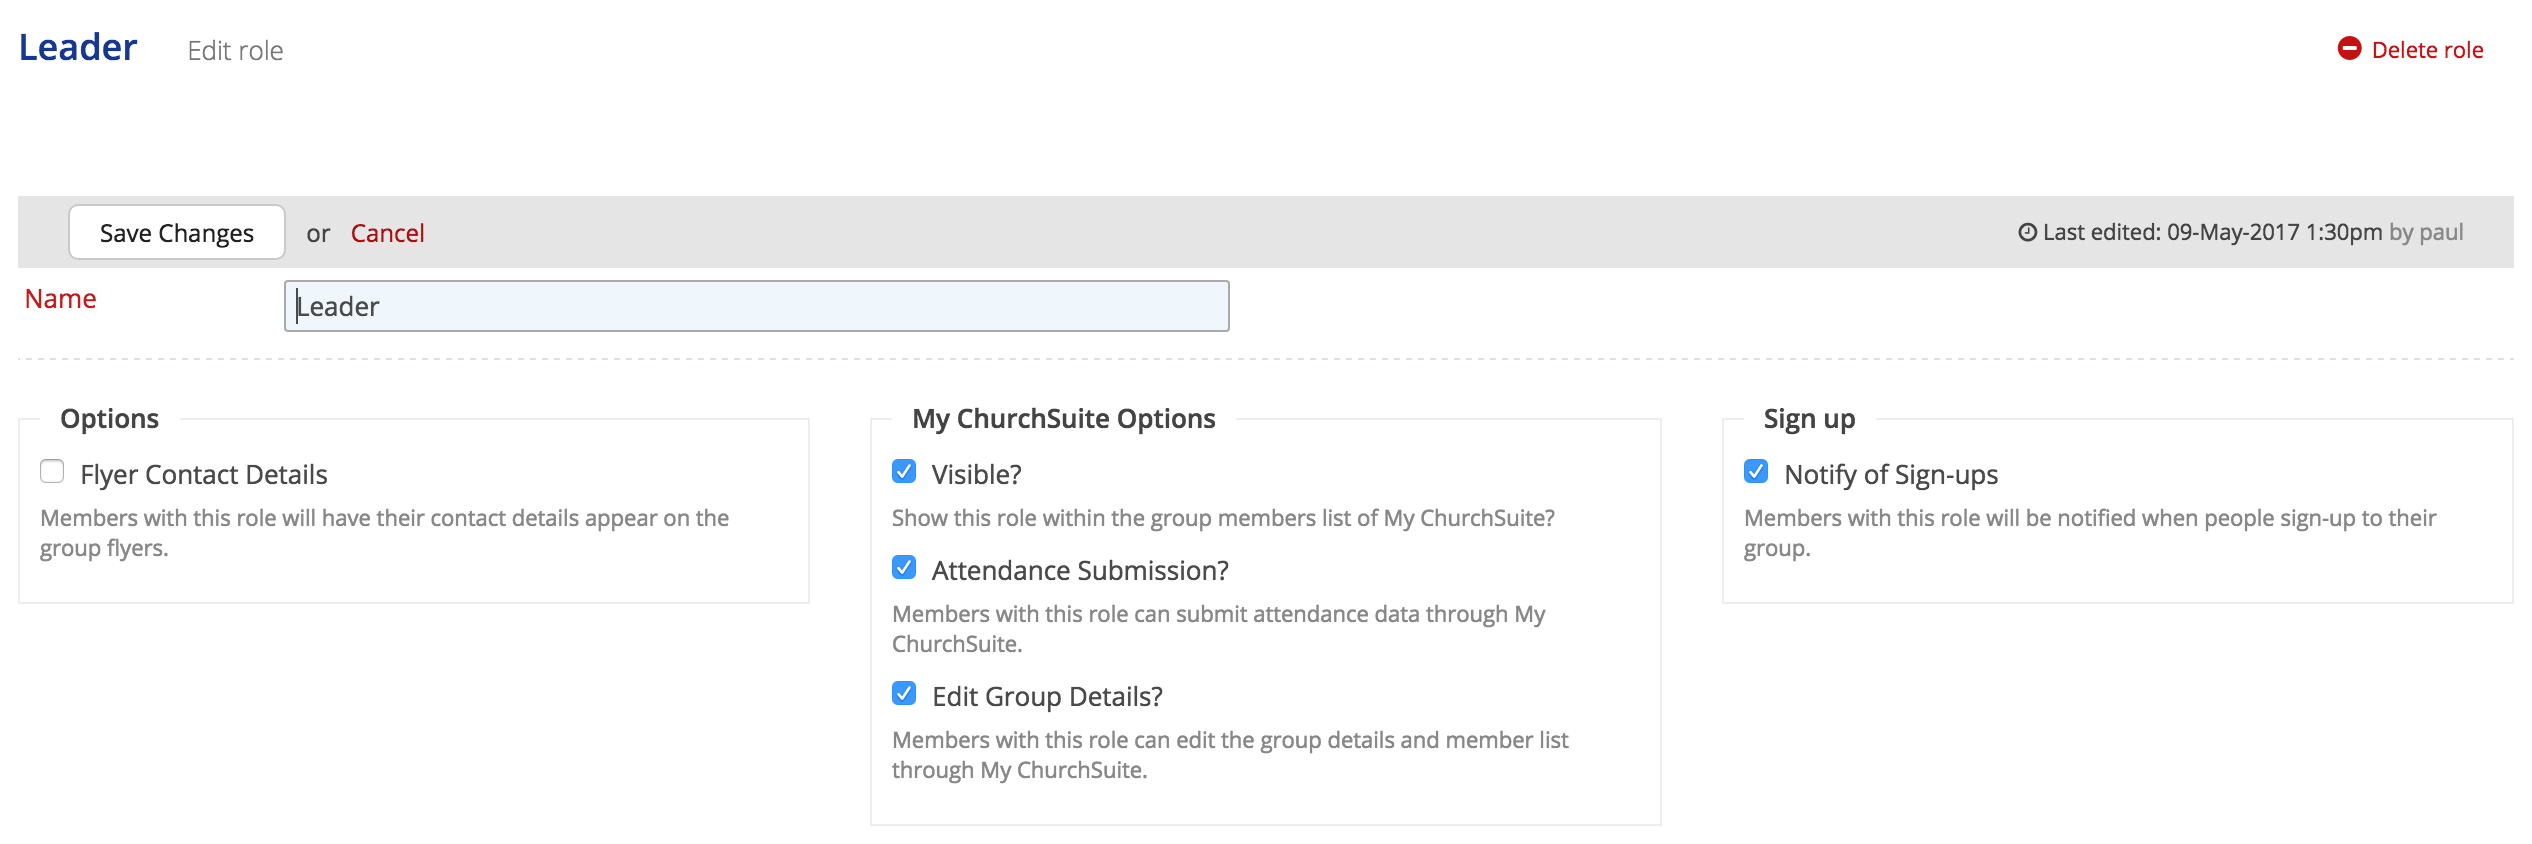Enable the Flyer Contact Details checkbox
This screenshot has height=844, width=2532.
[x=52, y=471]
